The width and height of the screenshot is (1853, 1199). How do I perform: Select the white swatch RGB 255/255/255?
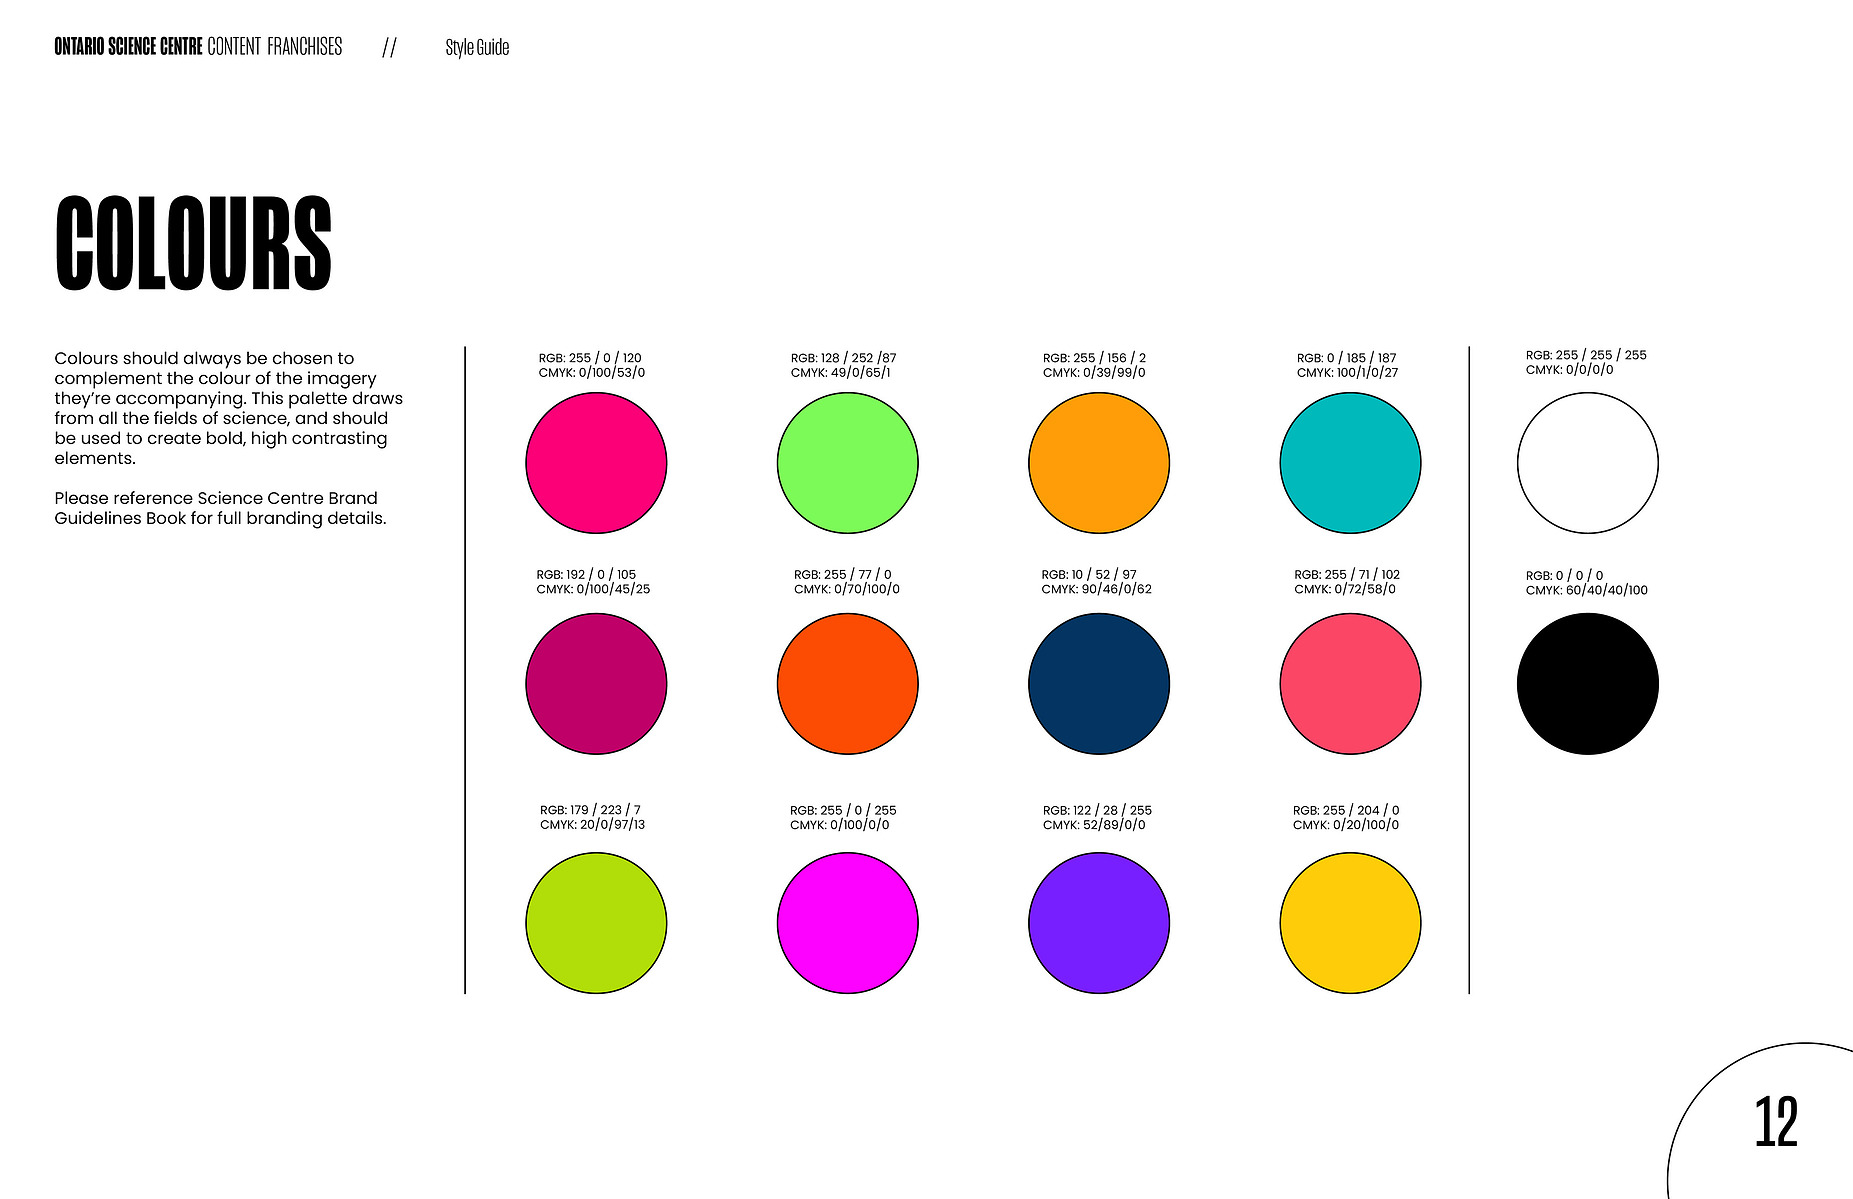(x=1588, y=463)
